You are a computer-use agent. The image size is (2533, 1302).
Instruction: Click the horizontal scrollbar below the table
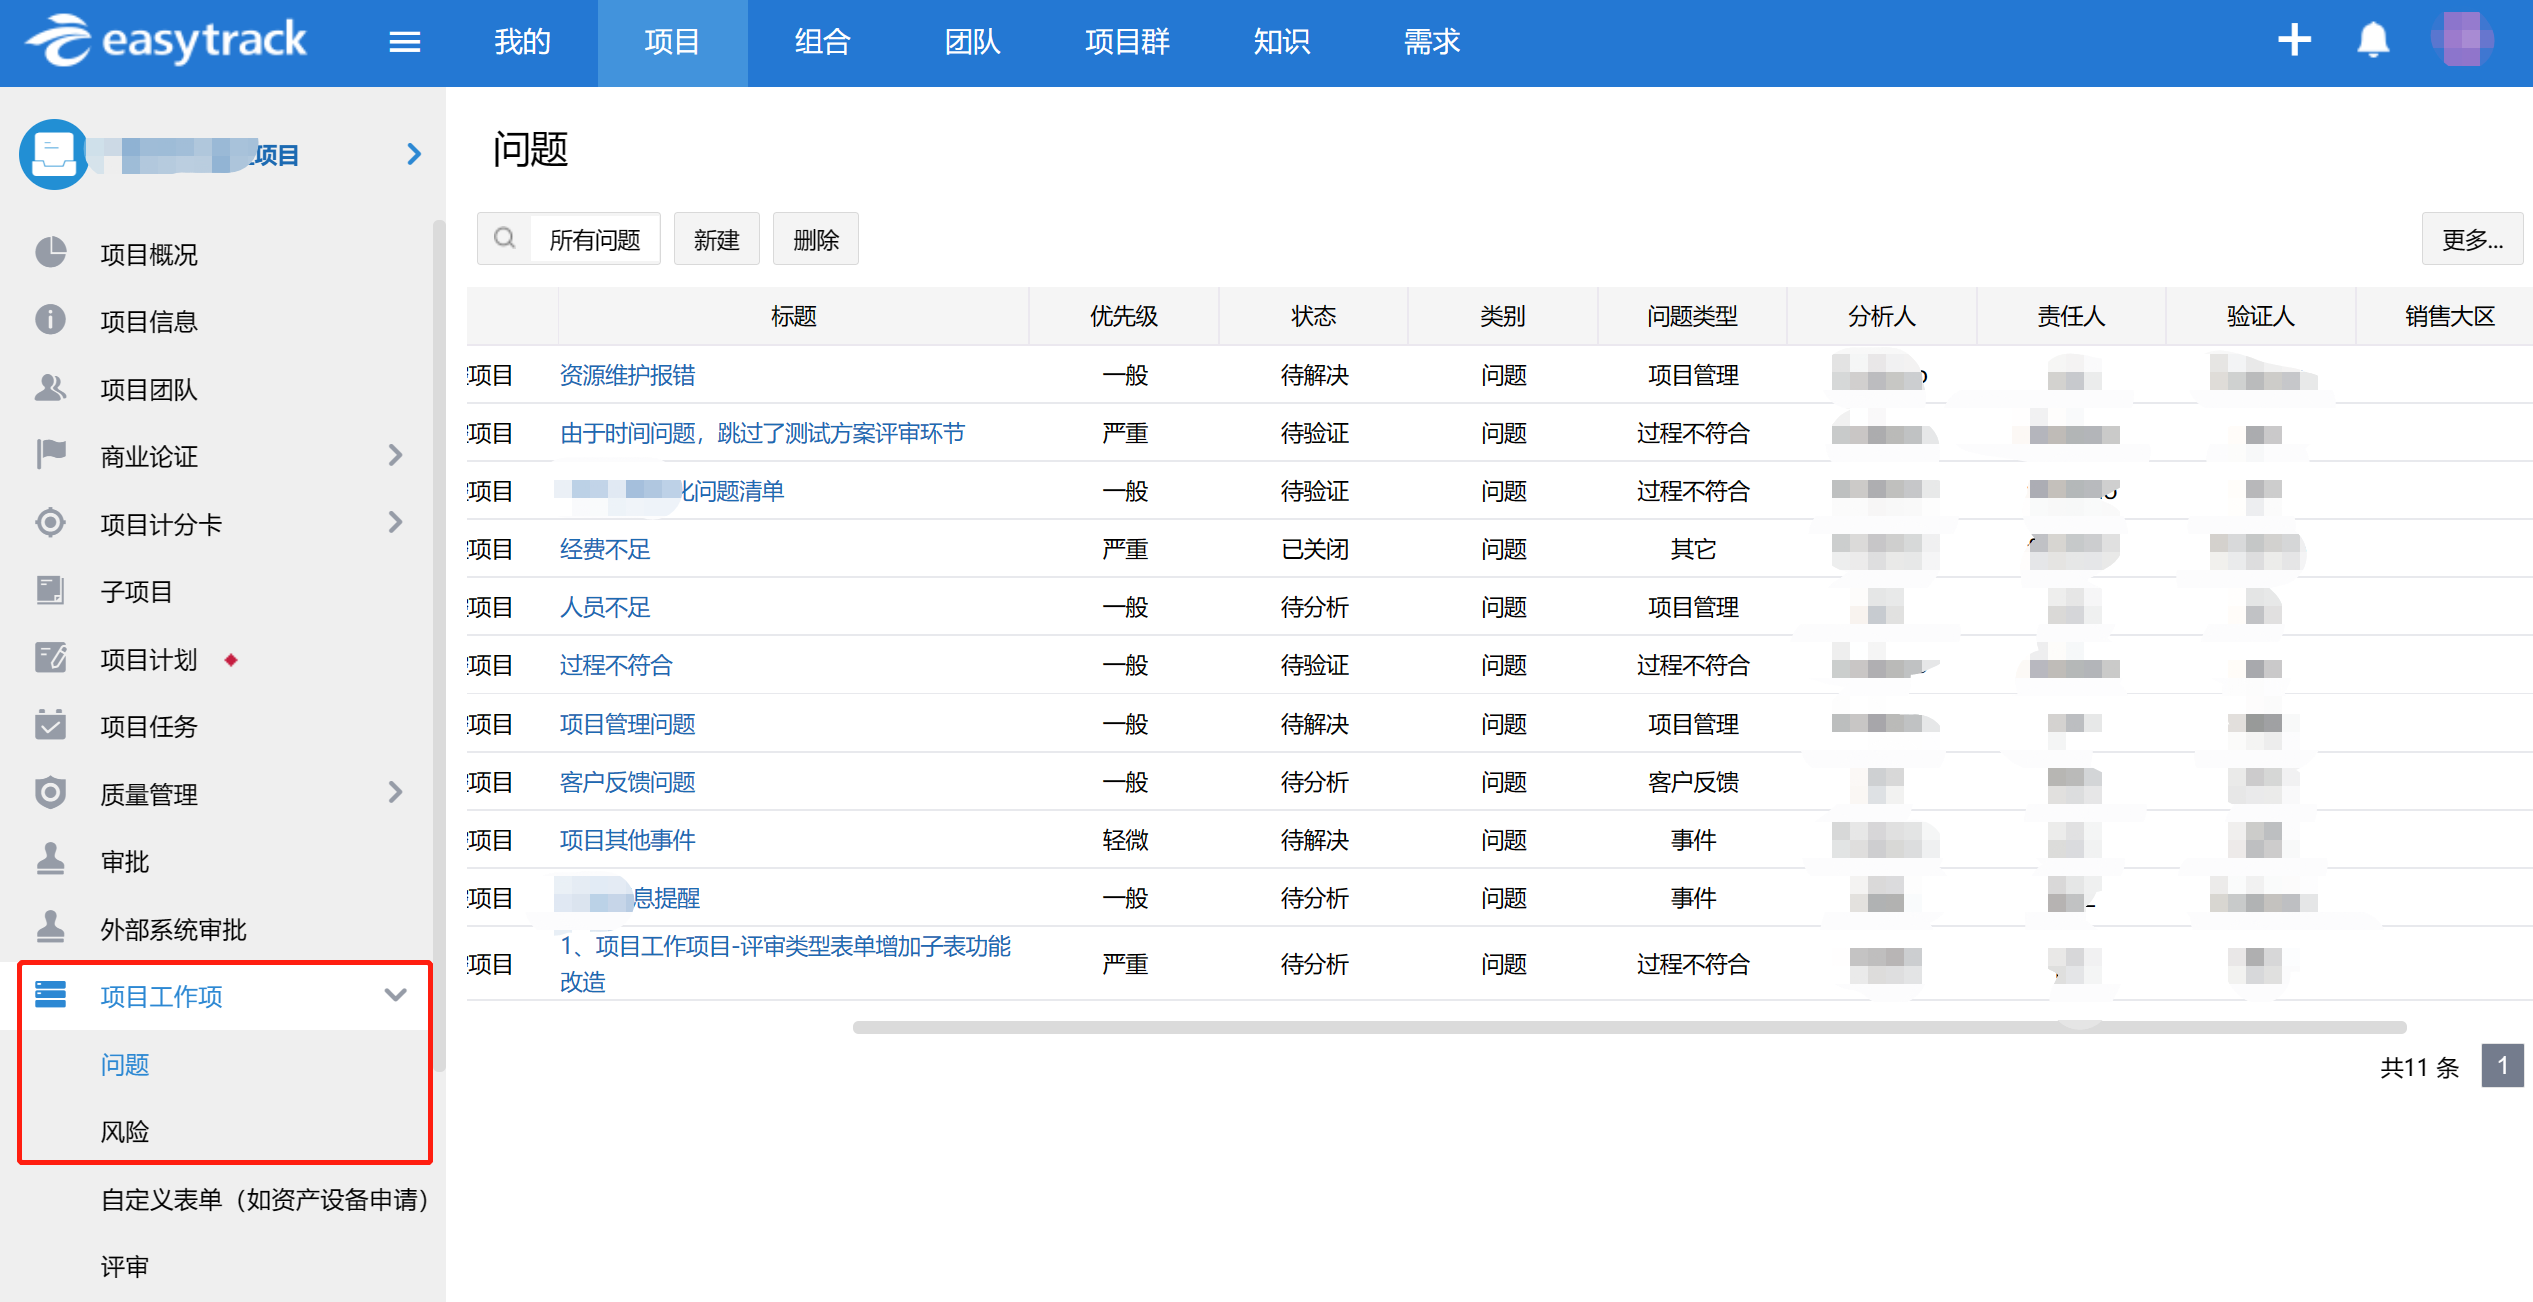[x=1628, y=1027]
